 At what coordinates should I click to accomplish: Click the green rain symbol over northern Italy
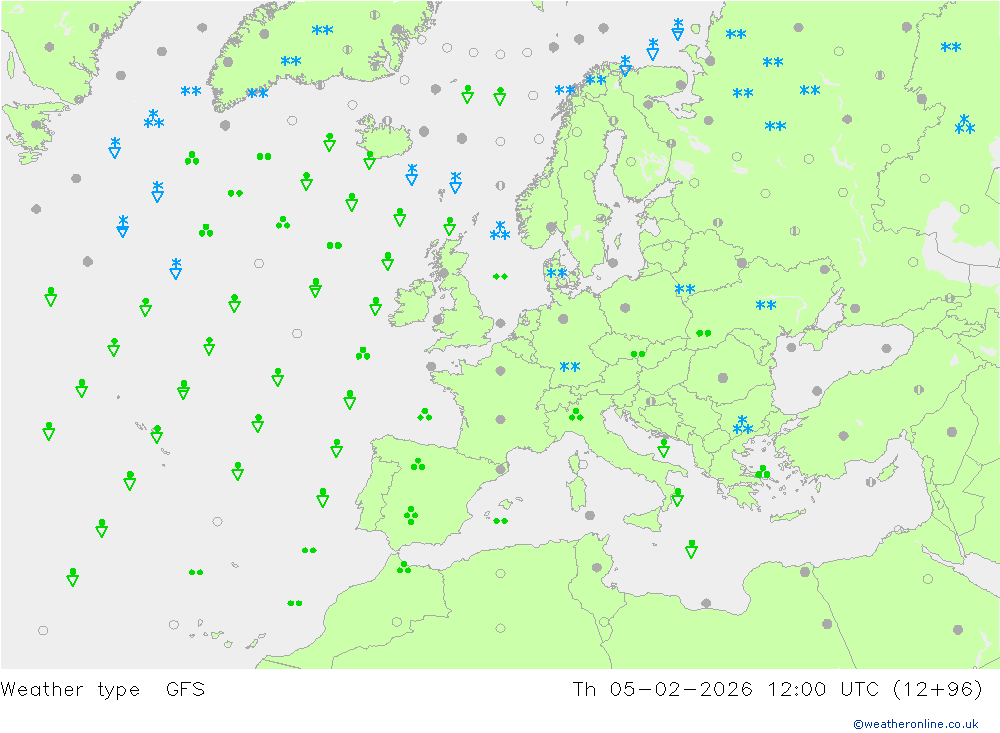(x=576, y=415)
